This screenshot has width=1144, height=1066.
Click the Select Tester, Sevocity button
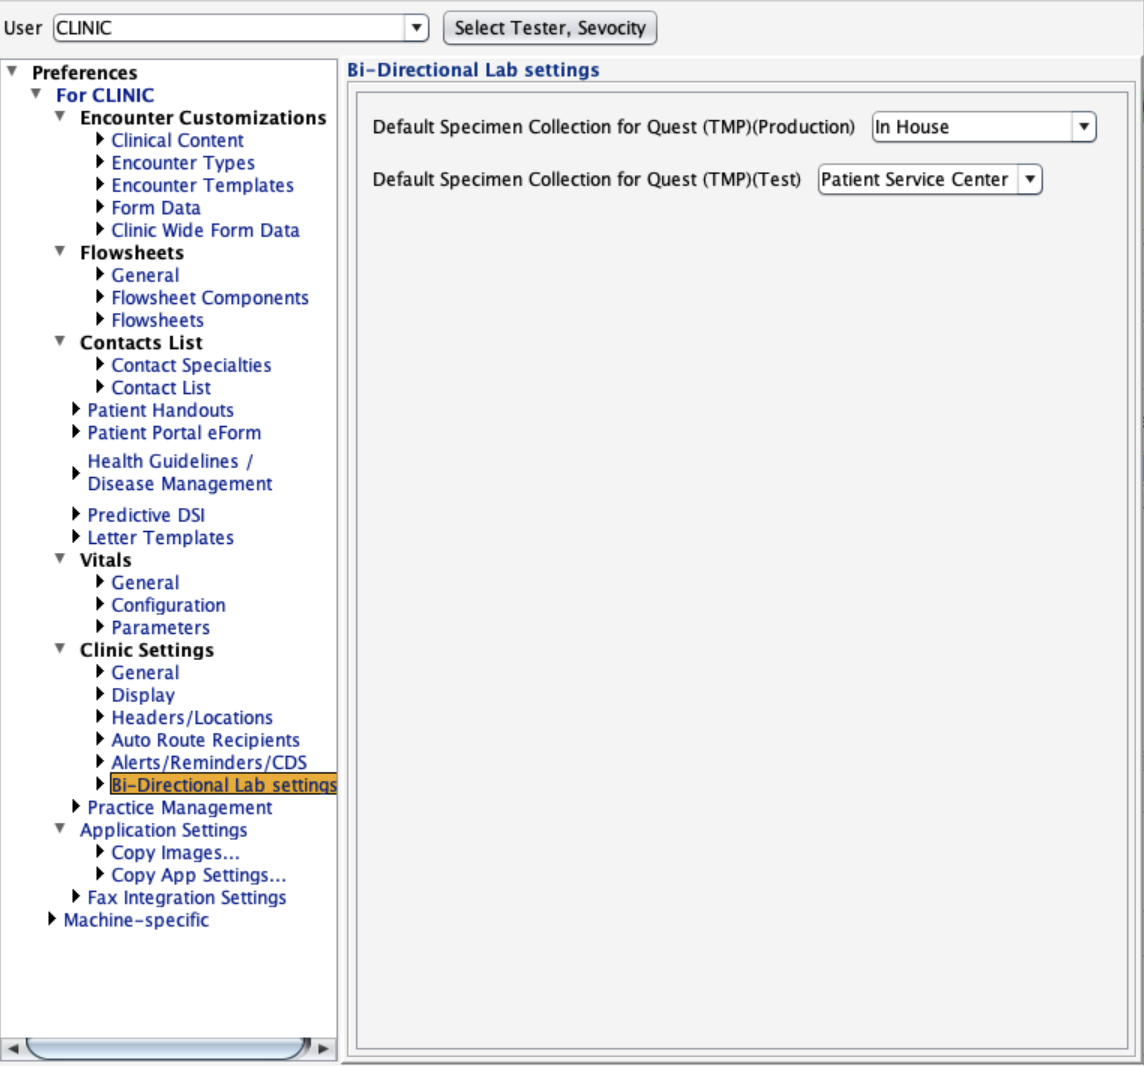549,28
